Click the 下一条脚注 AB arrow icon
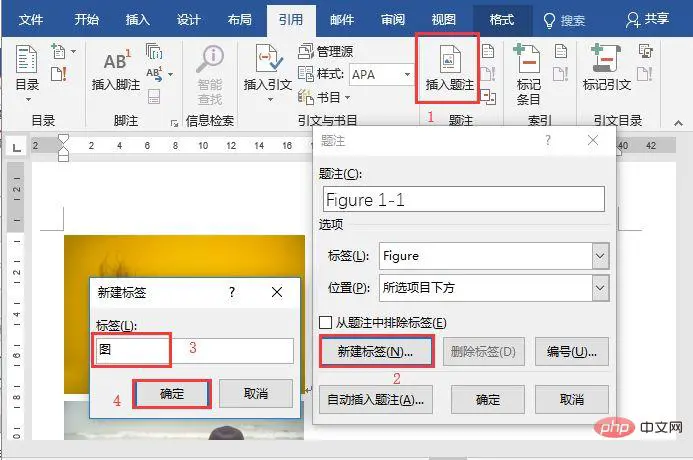The width and height of the screenshot is (693, 460). 154,74
